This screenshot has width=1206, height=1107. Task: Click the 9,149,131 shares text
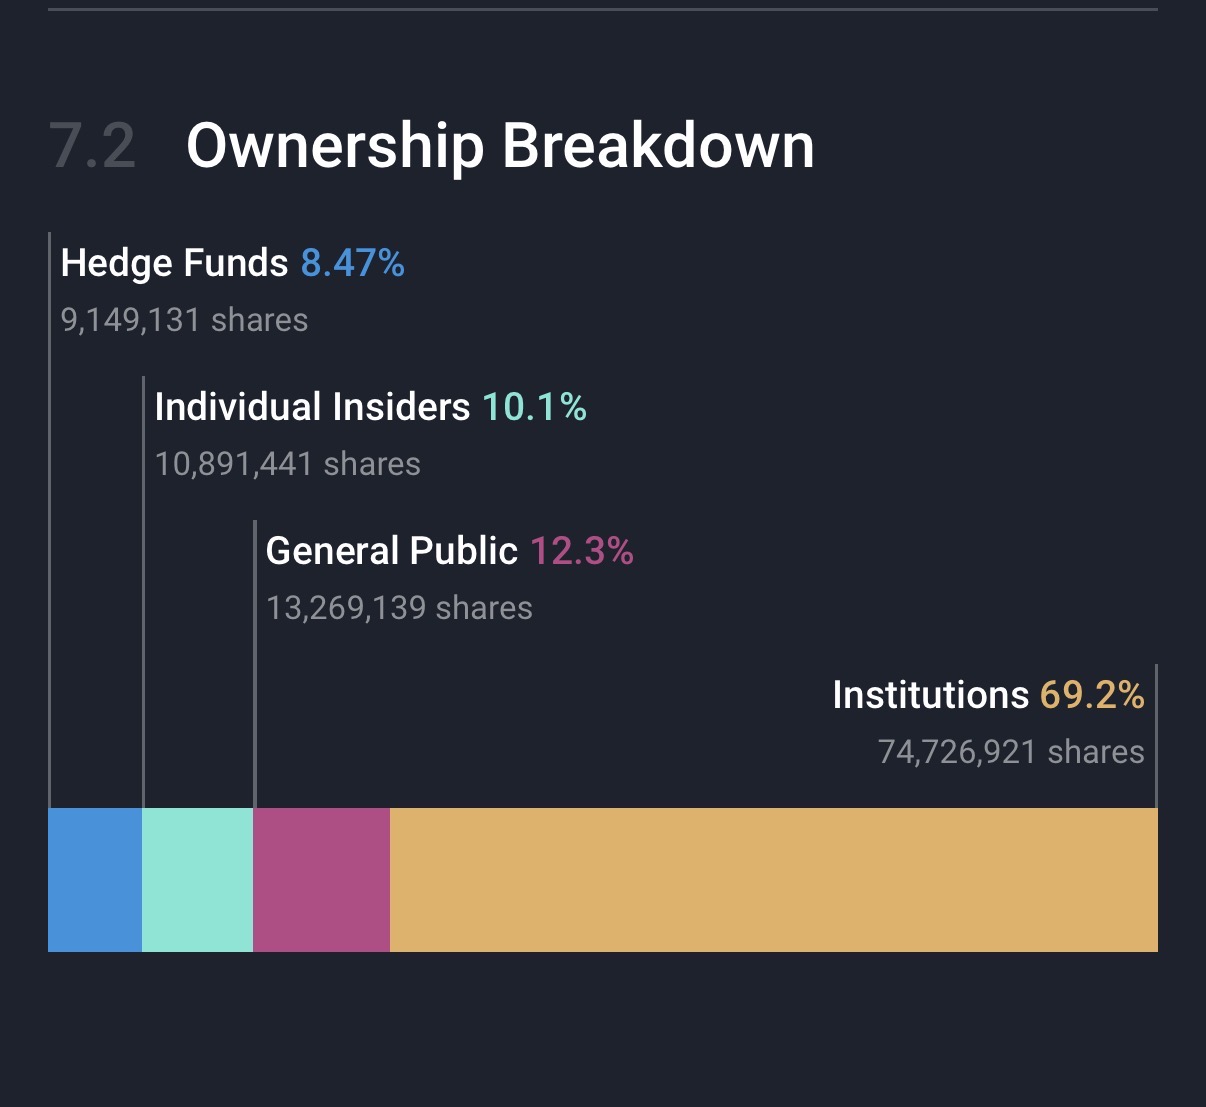point(184,320)
